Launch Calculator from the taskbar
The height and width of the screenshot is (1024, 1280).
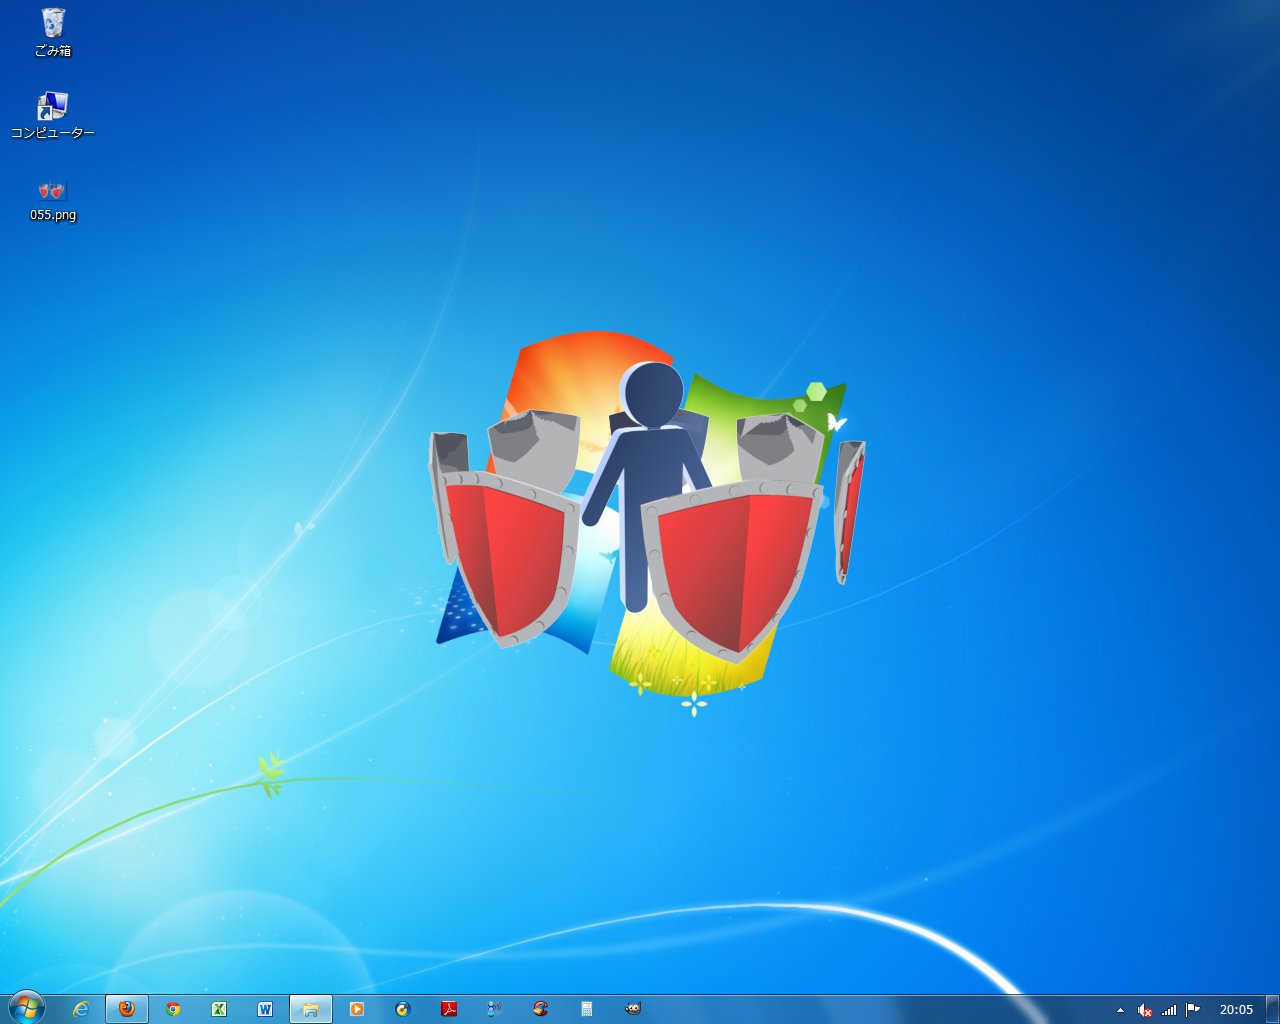587,1009
